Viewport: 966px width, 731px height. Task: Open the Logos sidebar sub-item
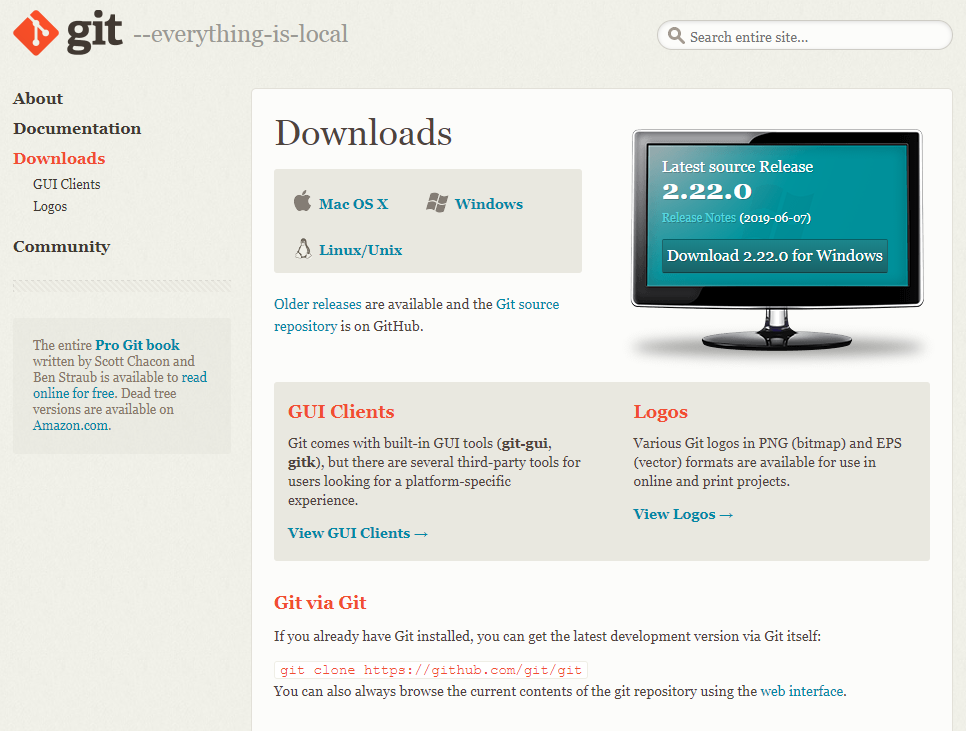[x=50, y=206]
